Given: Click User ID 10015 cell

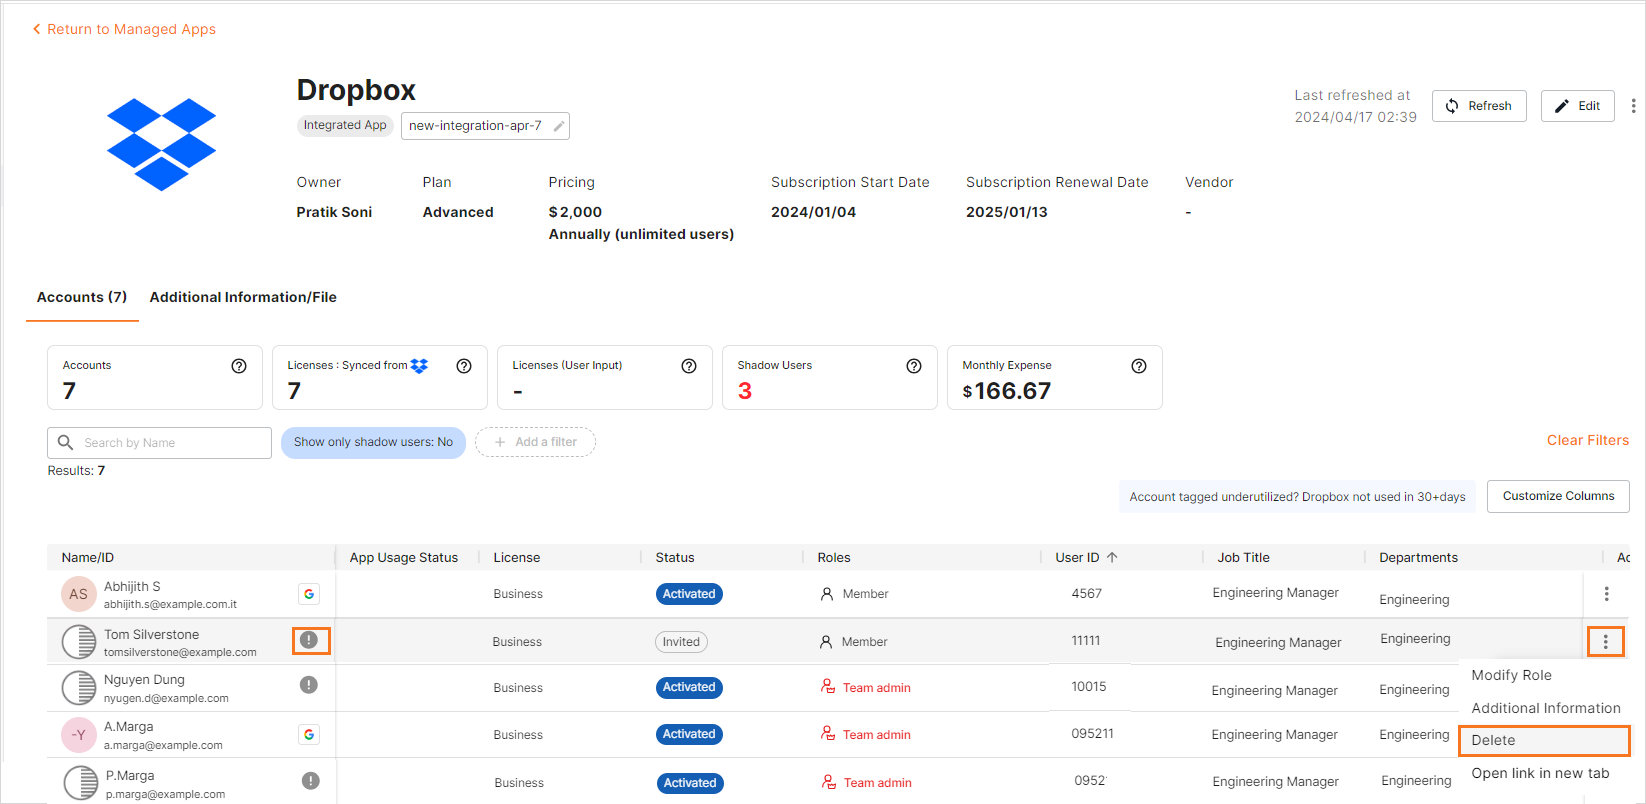Looking at the screenshot, I should pos(1089,687).
